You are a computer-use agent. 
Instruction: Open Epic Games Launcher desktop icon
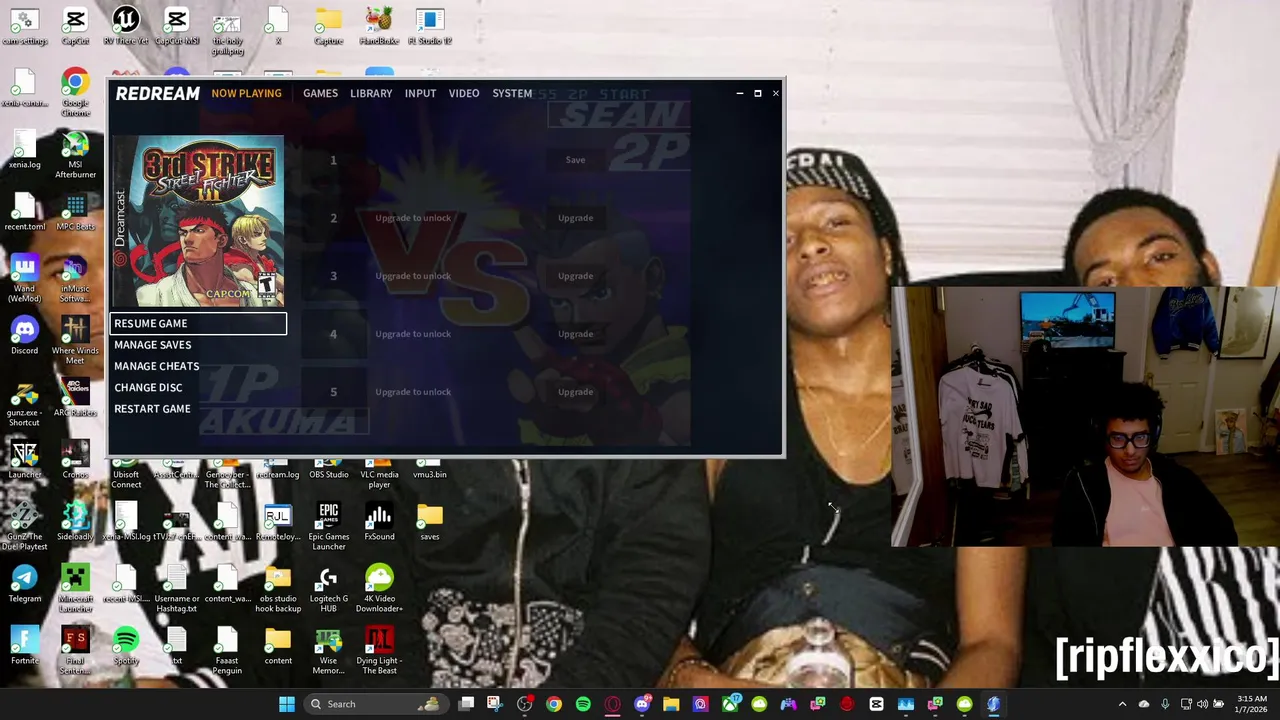click(x=328, y=526)
